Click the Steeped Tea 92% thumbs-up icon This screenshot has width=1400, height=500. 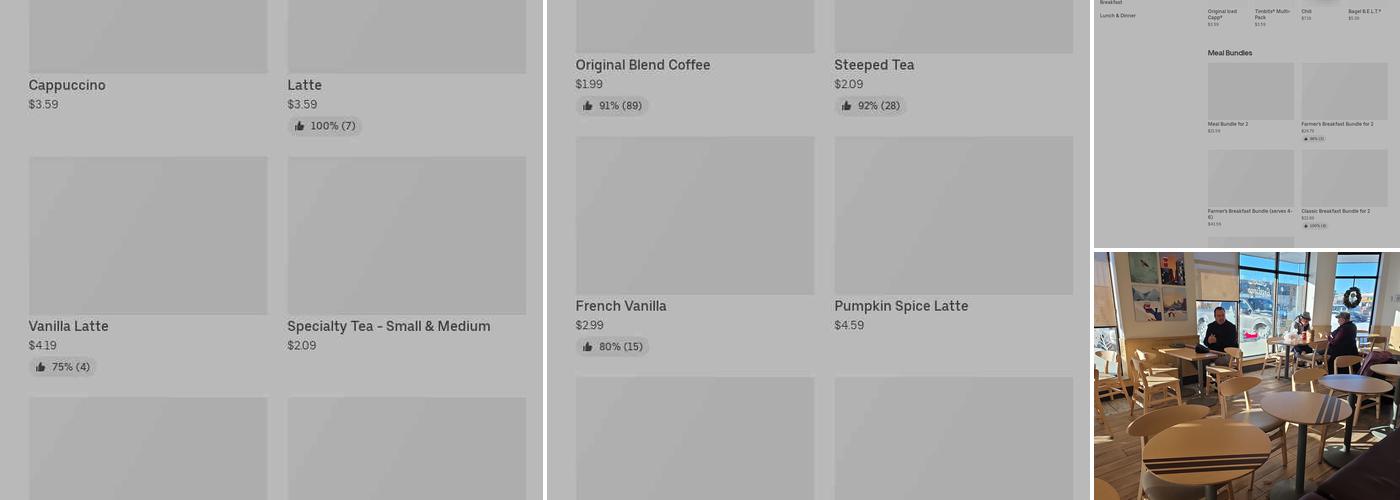[847, 106]
